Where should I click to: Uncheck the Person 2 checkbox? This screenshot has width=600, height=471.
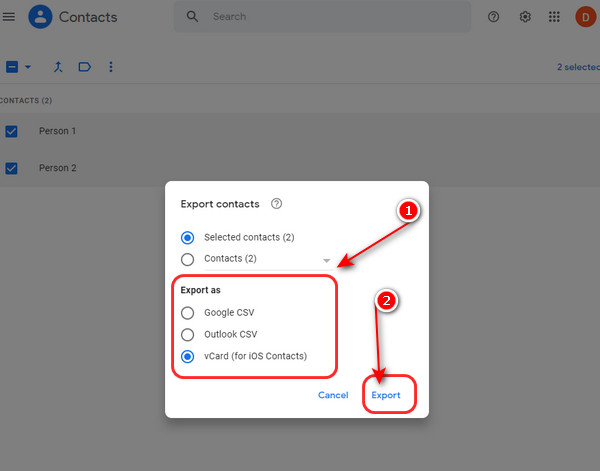11,168
